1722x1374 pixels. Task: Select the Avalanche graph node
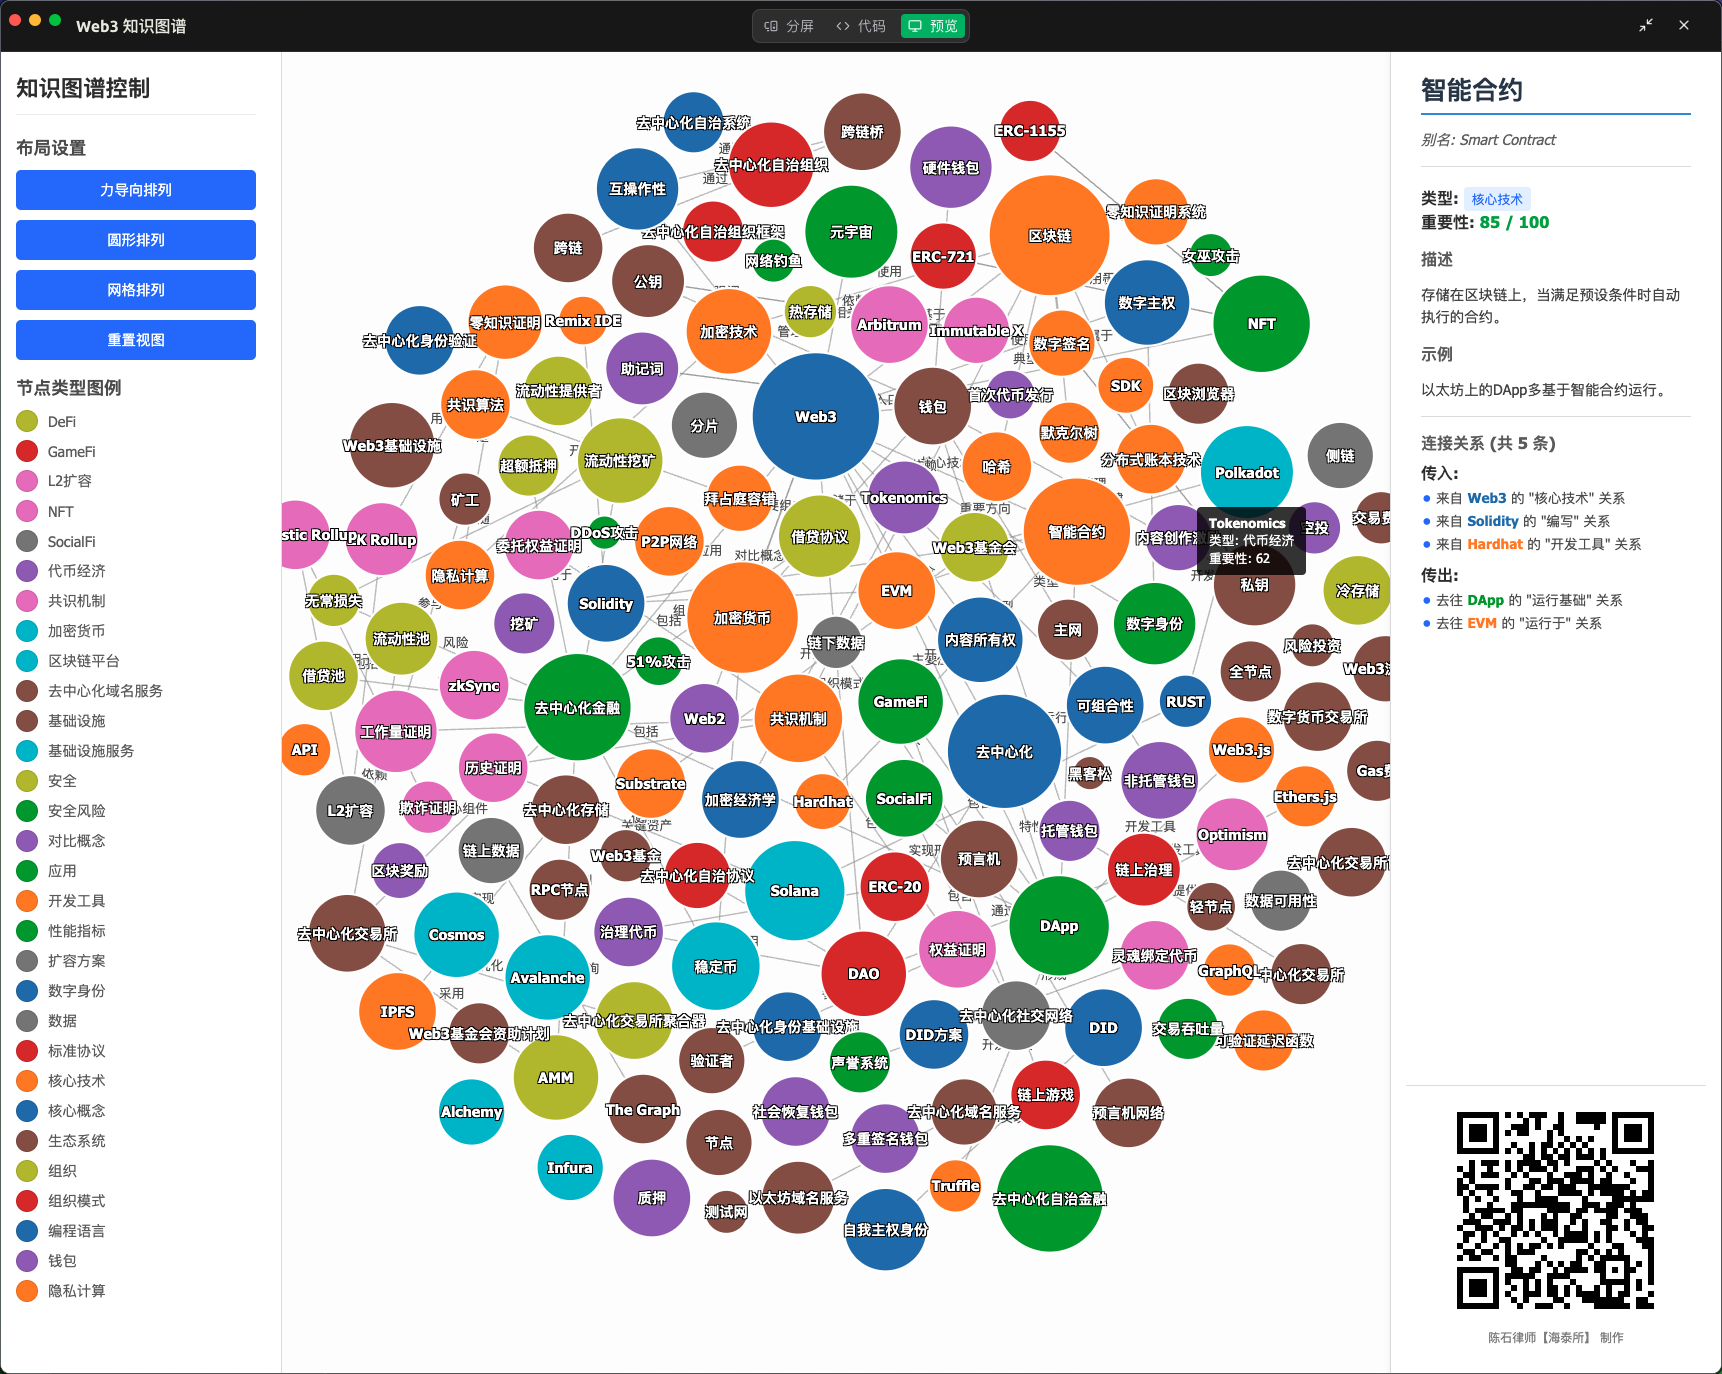(548, 978)
